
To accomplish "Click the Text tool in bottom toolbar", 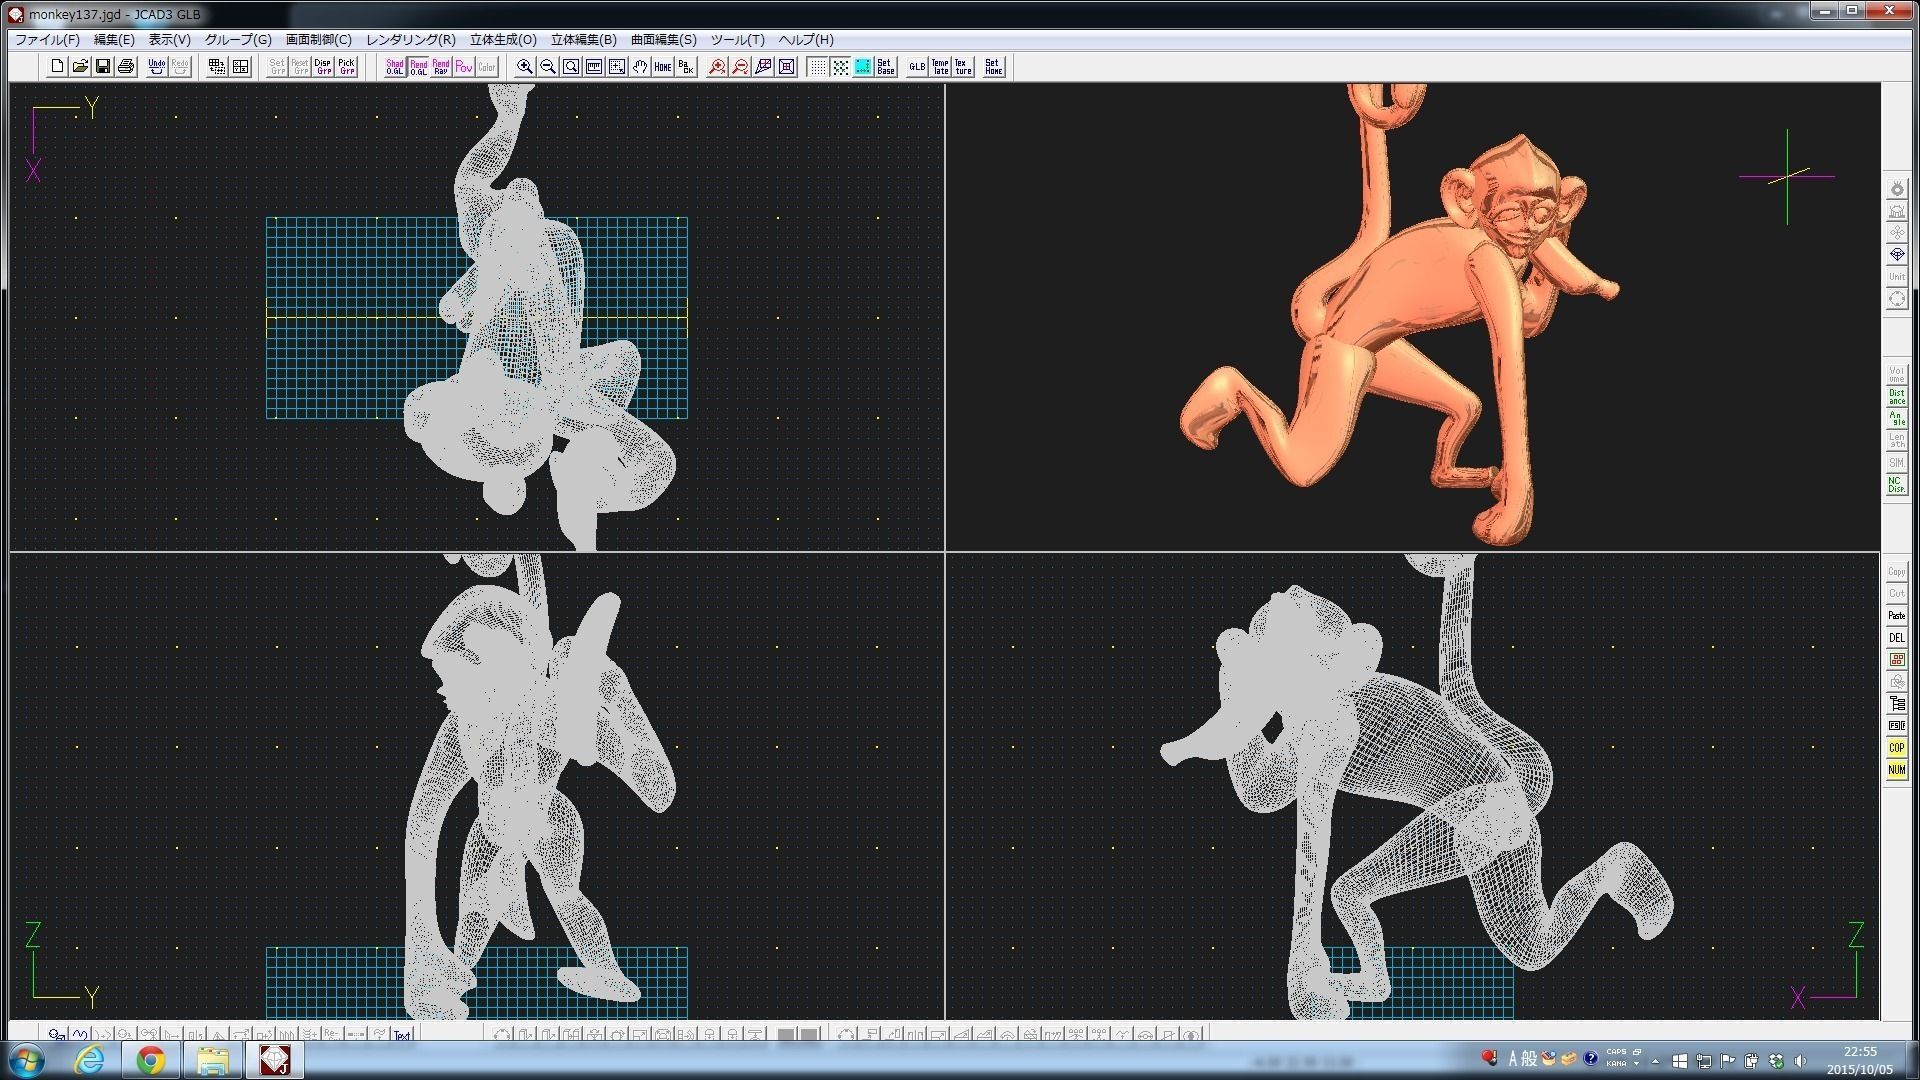I will pyautogui.click(x=402, y=1034).
